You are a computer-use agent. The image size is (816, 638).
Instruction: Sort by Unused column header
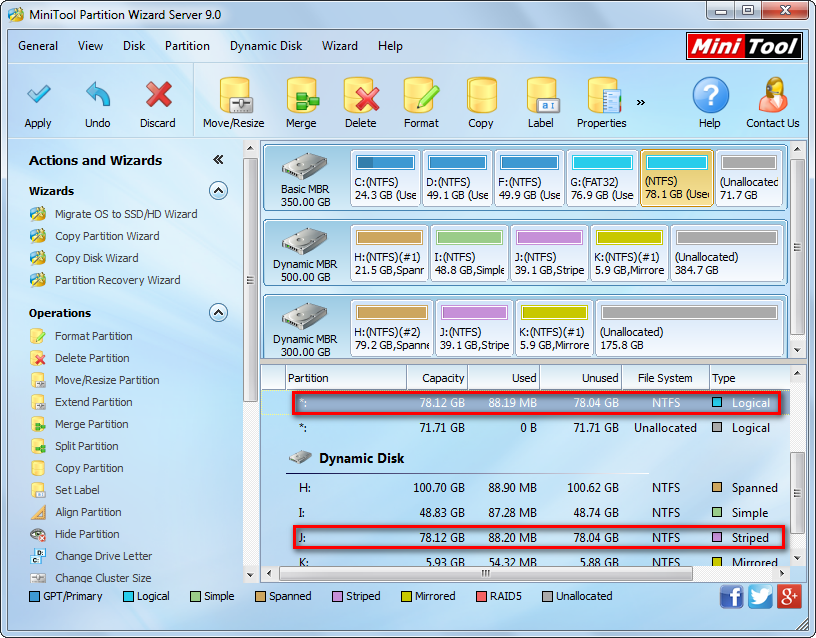[x=581, y=378]
